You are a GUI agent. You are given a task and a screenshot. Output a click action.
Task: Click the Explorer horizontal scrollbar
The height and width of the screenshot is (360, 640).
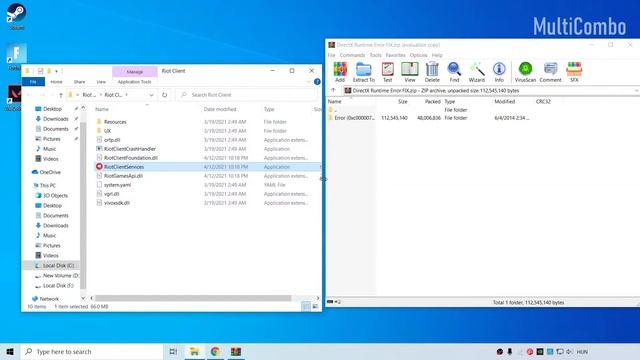coord(193,298)
